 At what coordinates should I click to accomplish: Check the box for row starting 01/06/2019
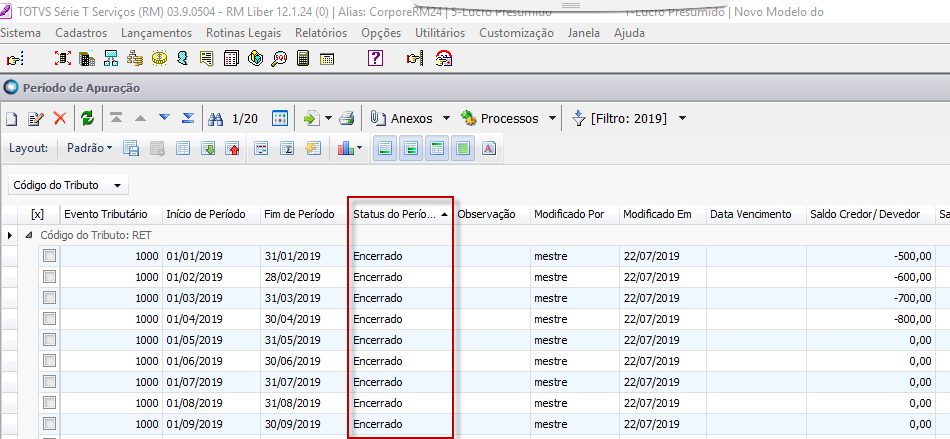coord(50,360)
